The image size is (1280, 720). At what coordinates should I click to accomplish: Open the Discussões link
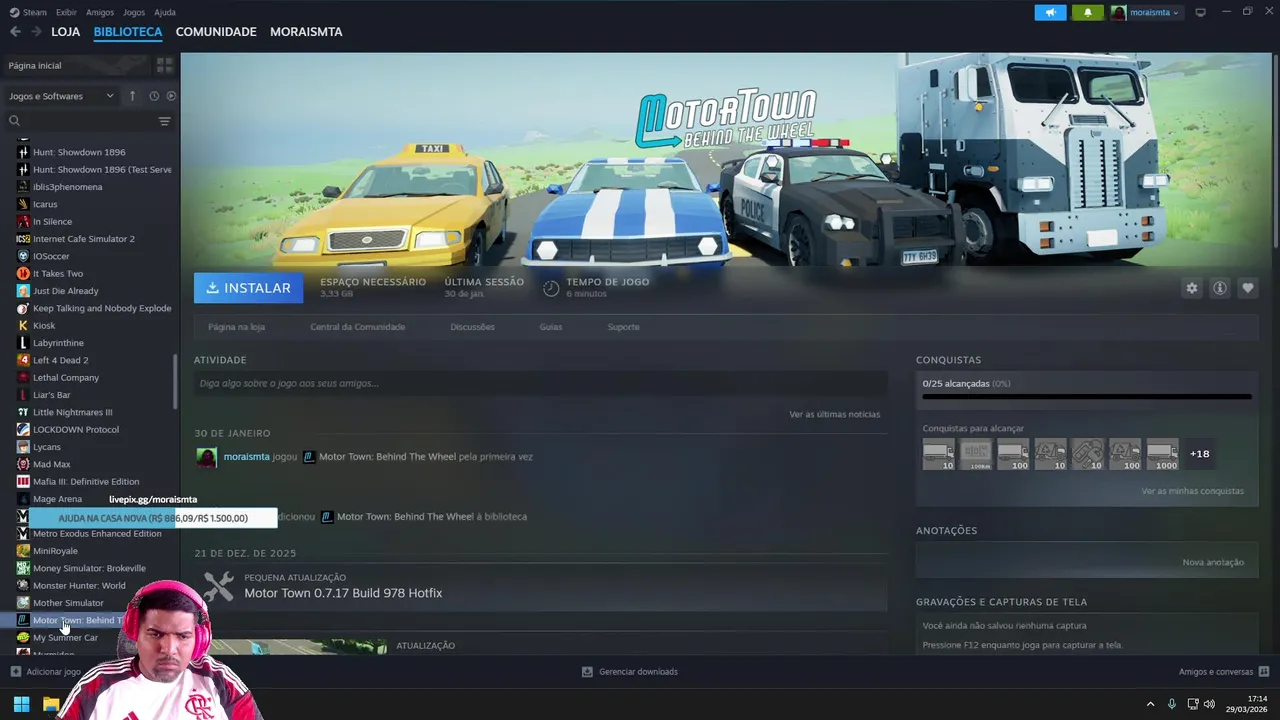[472, 327]
